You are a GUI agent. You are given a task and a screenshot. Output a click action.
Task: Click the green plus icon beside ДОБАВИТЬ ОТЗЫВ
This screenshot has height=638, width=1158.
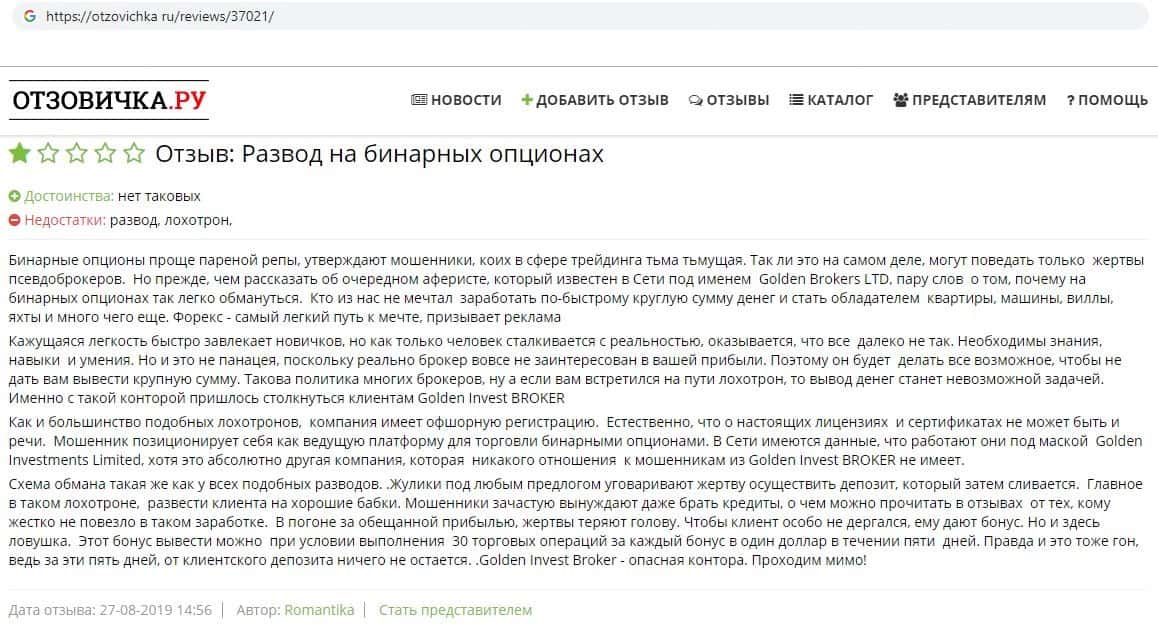point(527,100)
